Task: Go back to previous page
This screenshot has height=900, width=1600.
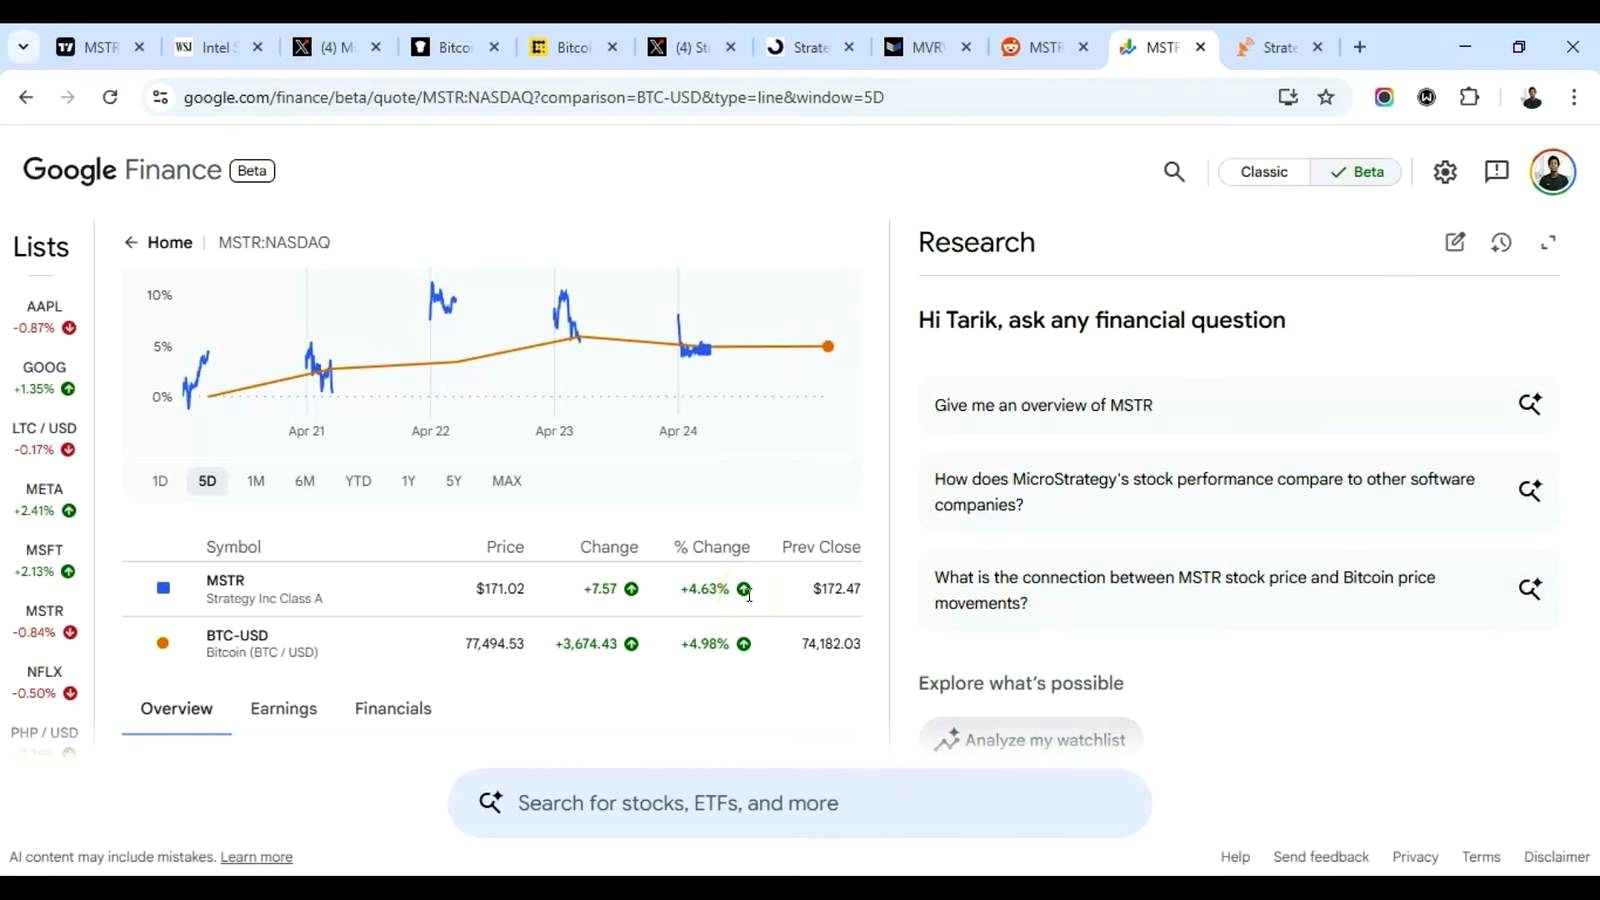Action: [x=26, y=97]
